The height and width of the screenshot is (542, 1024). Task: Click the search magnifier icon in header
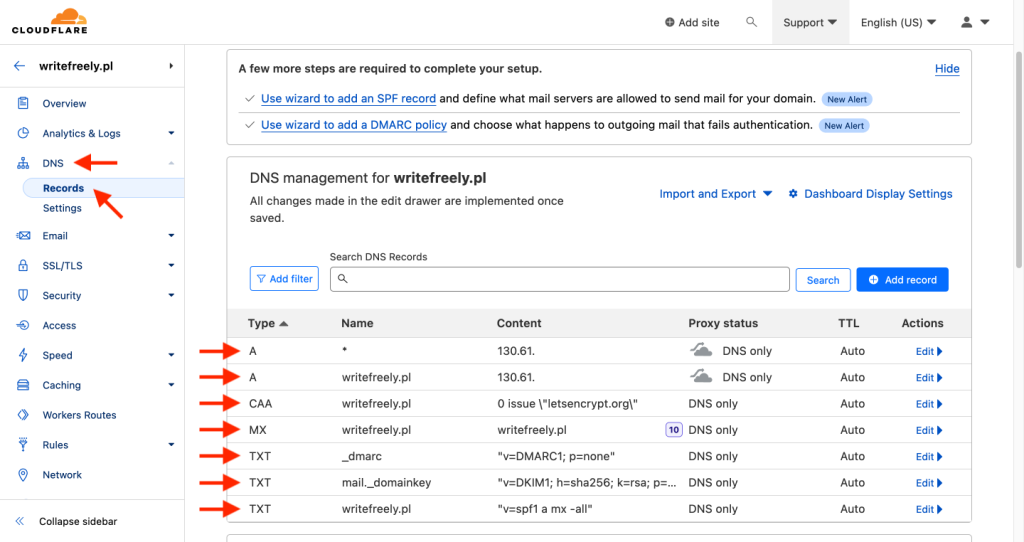click(752, 22)
